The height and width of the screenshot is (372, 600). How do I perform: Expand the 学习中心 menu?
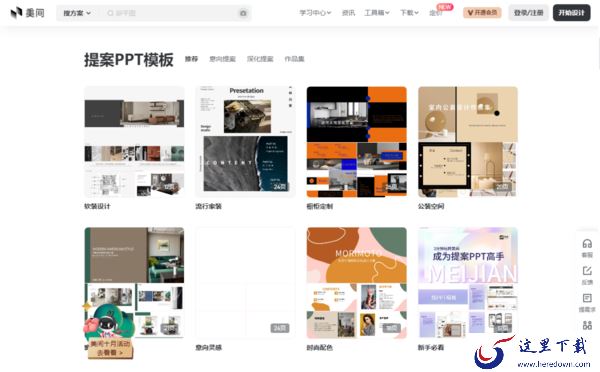(315, 13)
